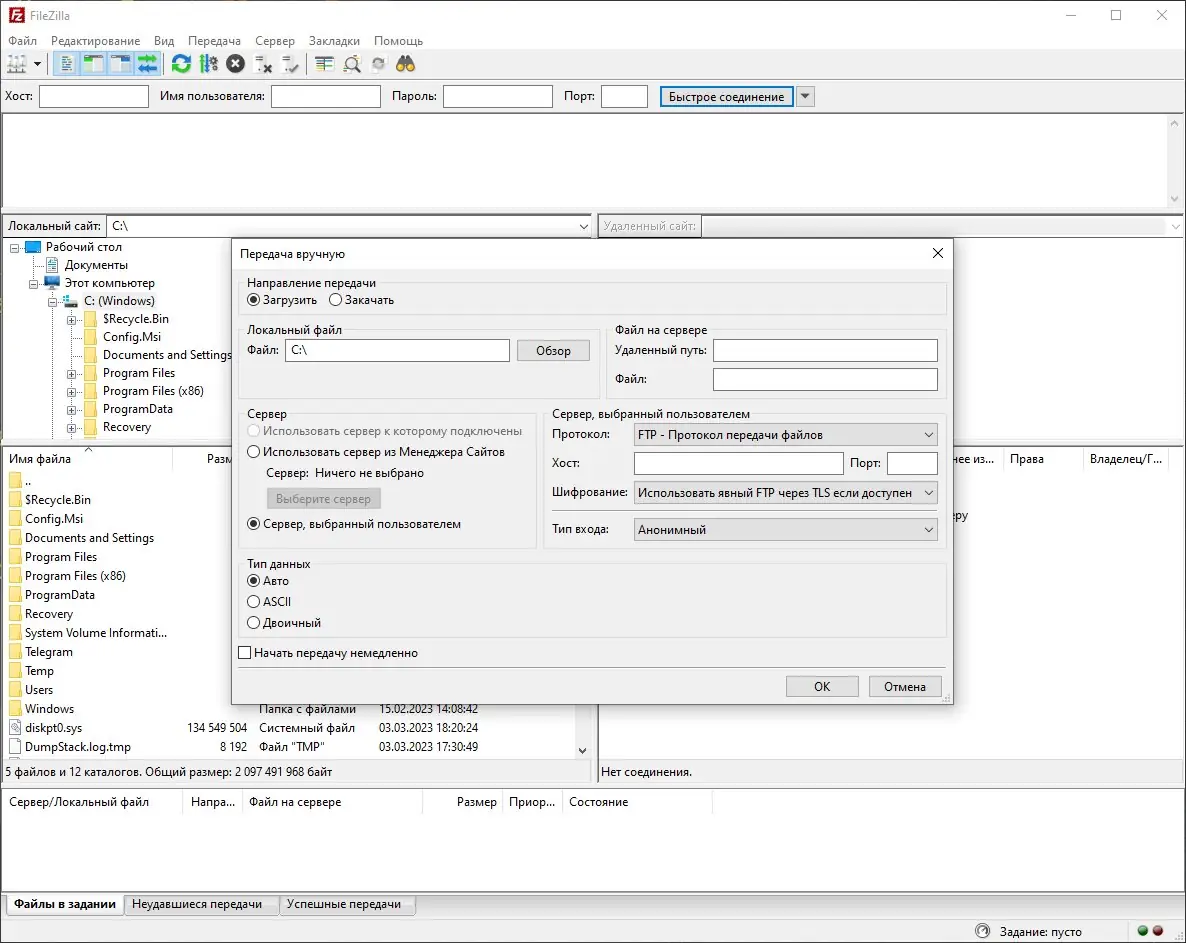Click OK in the manual transfer dialog

click(x=822, y=687)
